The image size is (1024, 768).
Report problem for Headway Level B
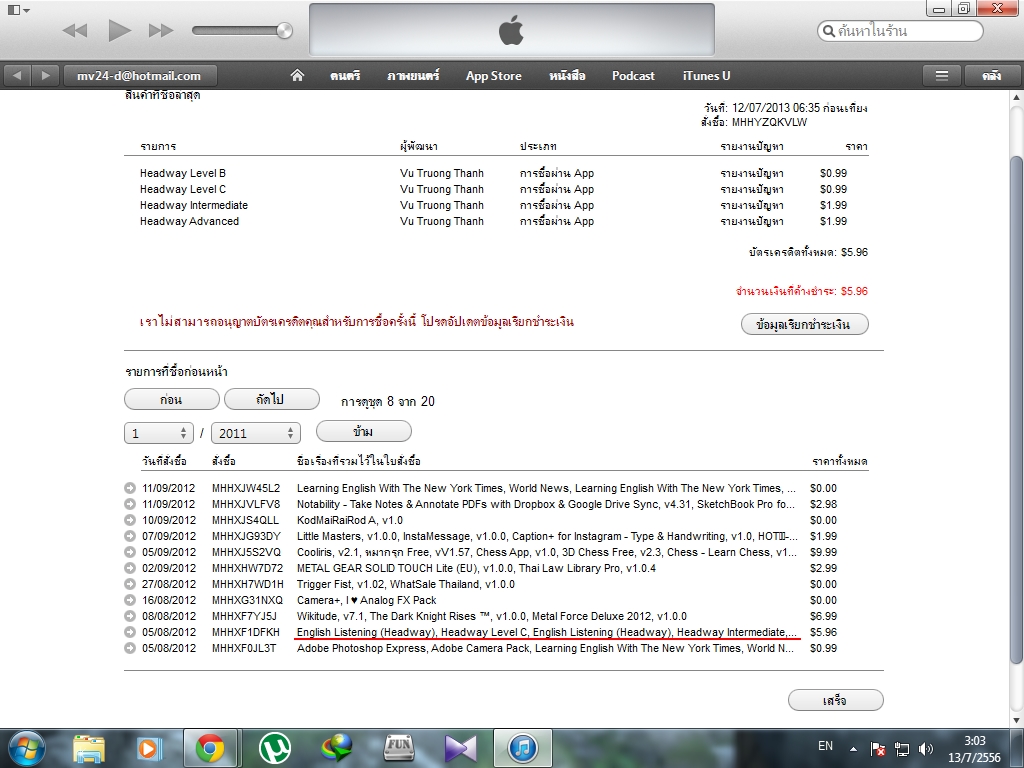coord(752,173)
